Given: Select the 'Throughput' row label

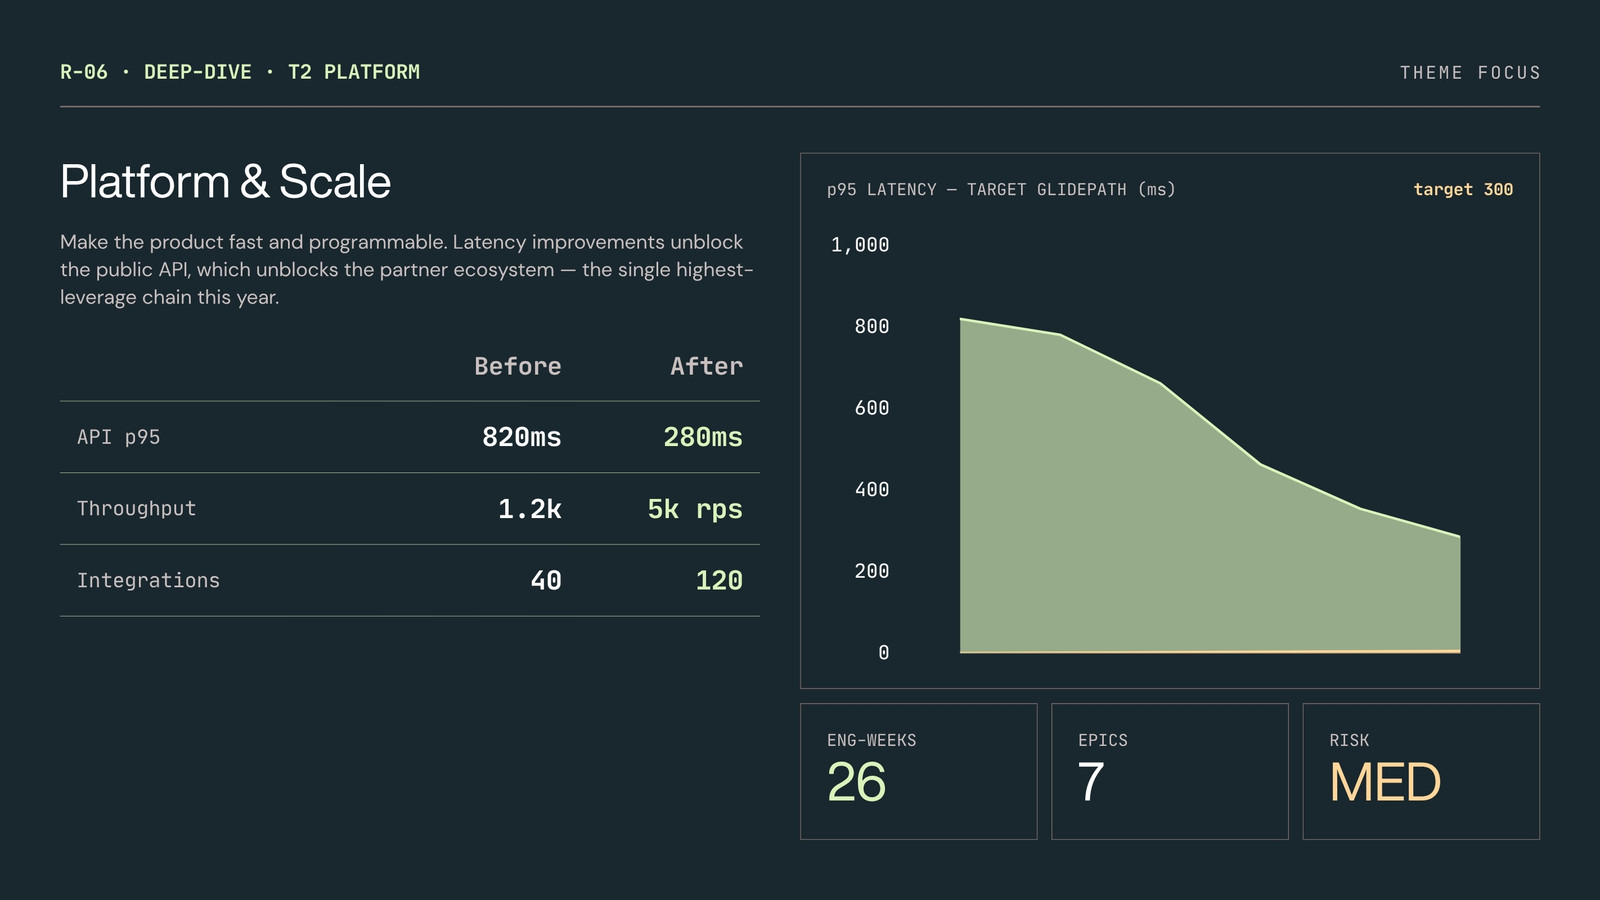Looking at the screenshot, I should [136, 508].
